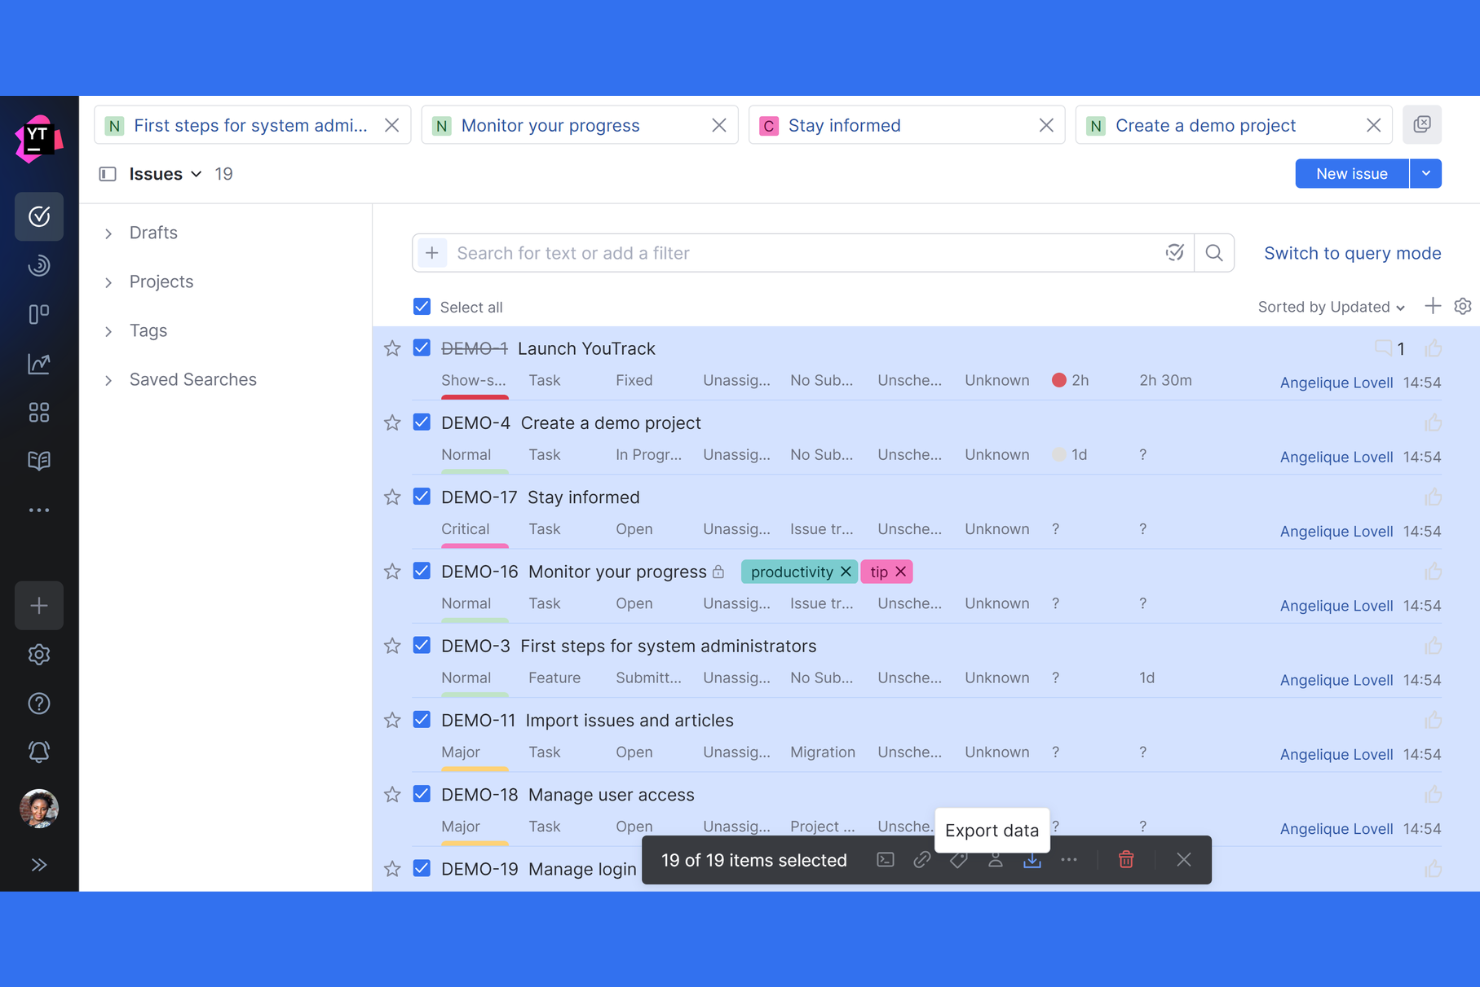Select the Issues checkmark icon in sidebar
The image size is (1480, 987).
point(39,217)
